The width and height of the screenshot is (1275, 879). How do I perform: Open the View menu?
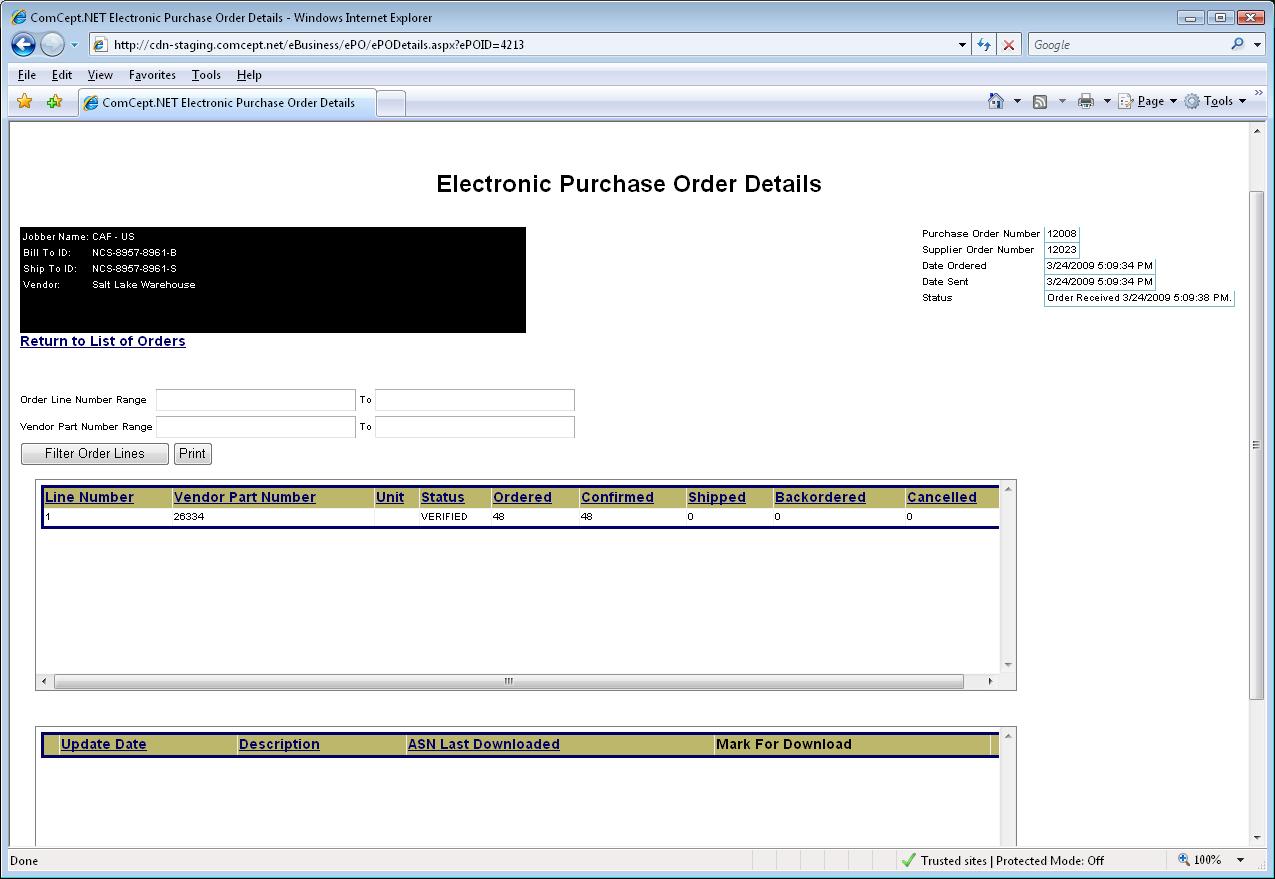100,75
